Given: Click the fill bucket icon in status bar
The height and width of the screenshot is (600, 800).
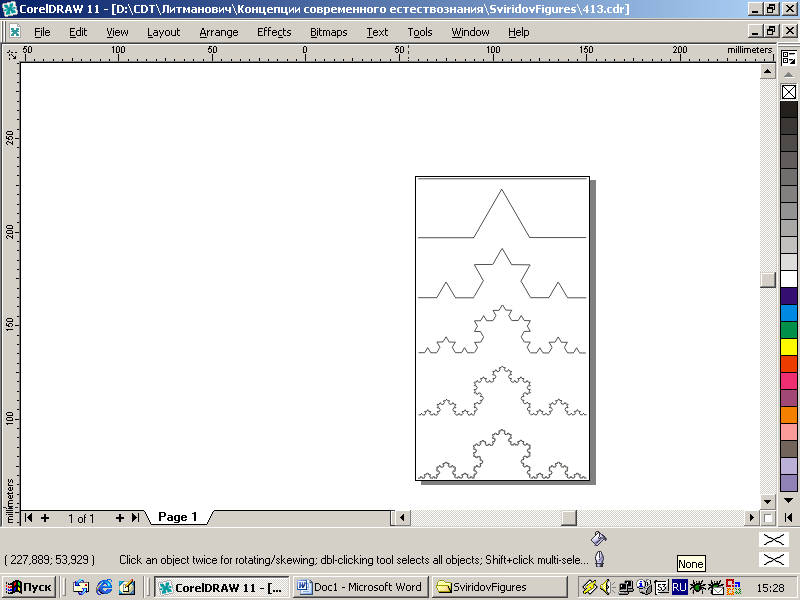Looking at the screenshot, I should pos(598,538).
